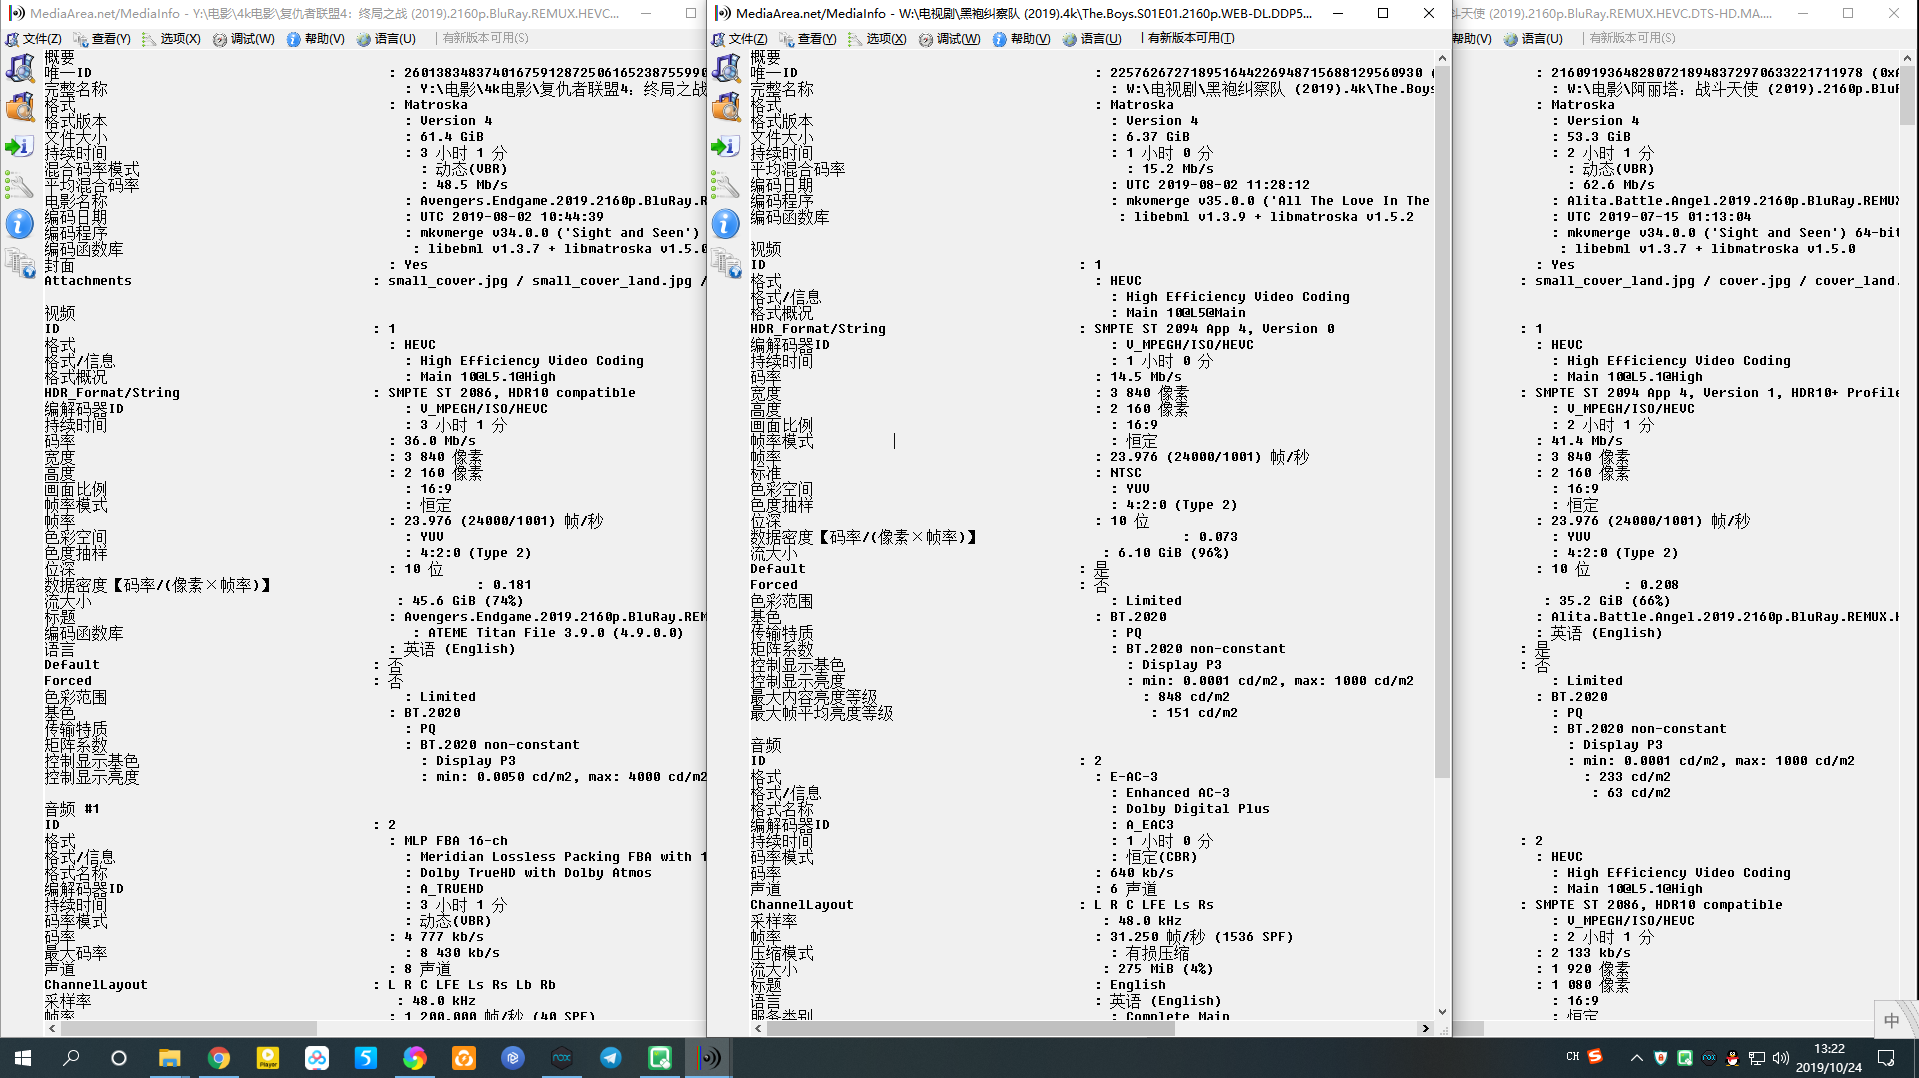Click 有新版本可用(T) in The Boys window

pyautogui.click(x=1190, y=39)
